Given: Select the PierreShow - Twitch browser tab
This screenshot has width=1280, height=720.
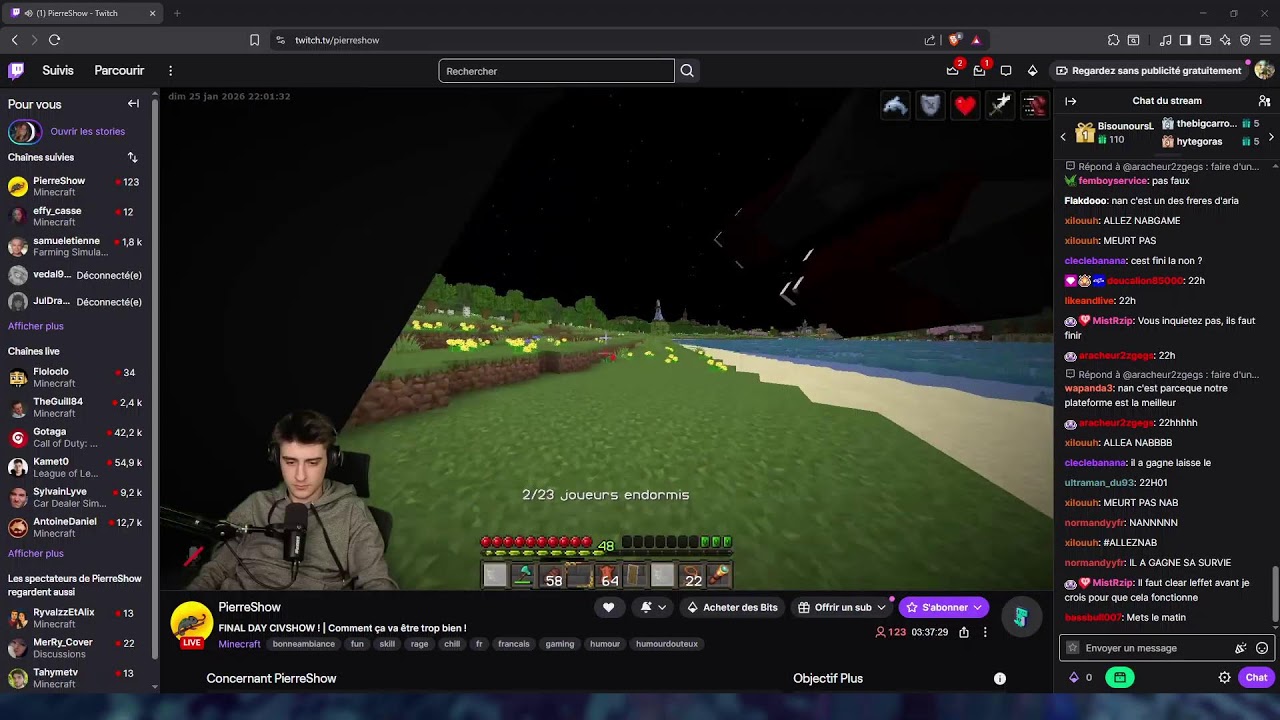Looking at the screenshot, I should tap(84, 13).
